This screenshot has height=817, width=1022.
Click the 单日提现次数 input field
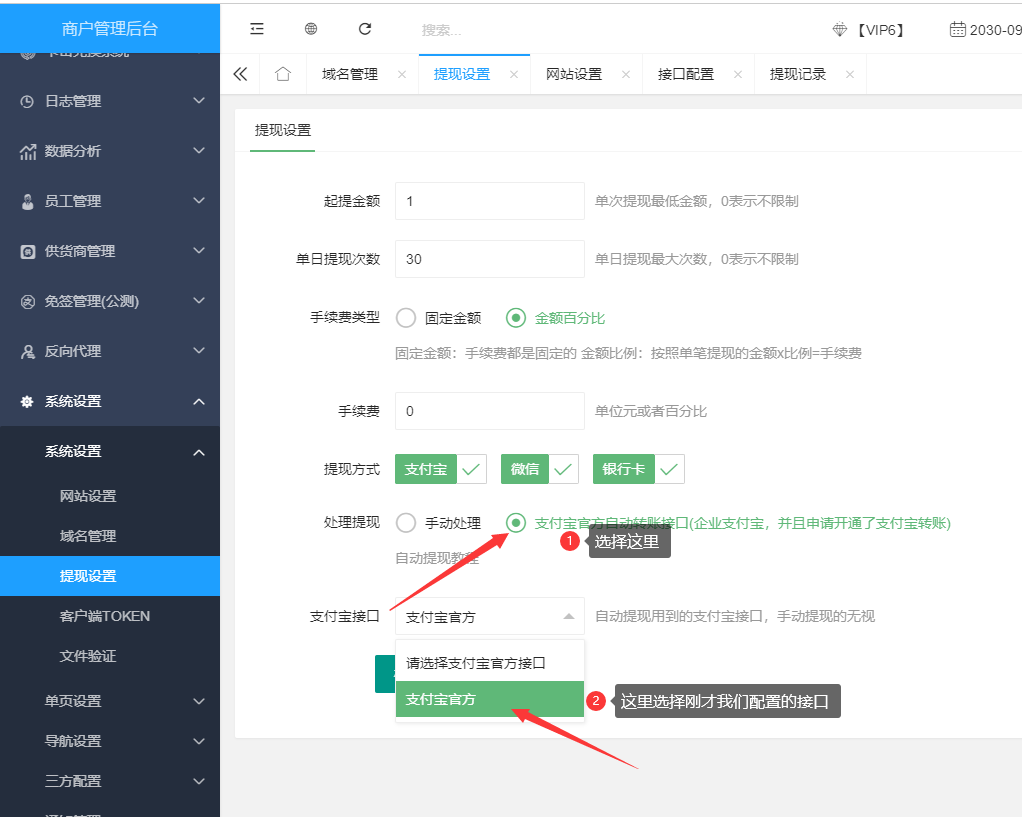click(x=489, y=259)
